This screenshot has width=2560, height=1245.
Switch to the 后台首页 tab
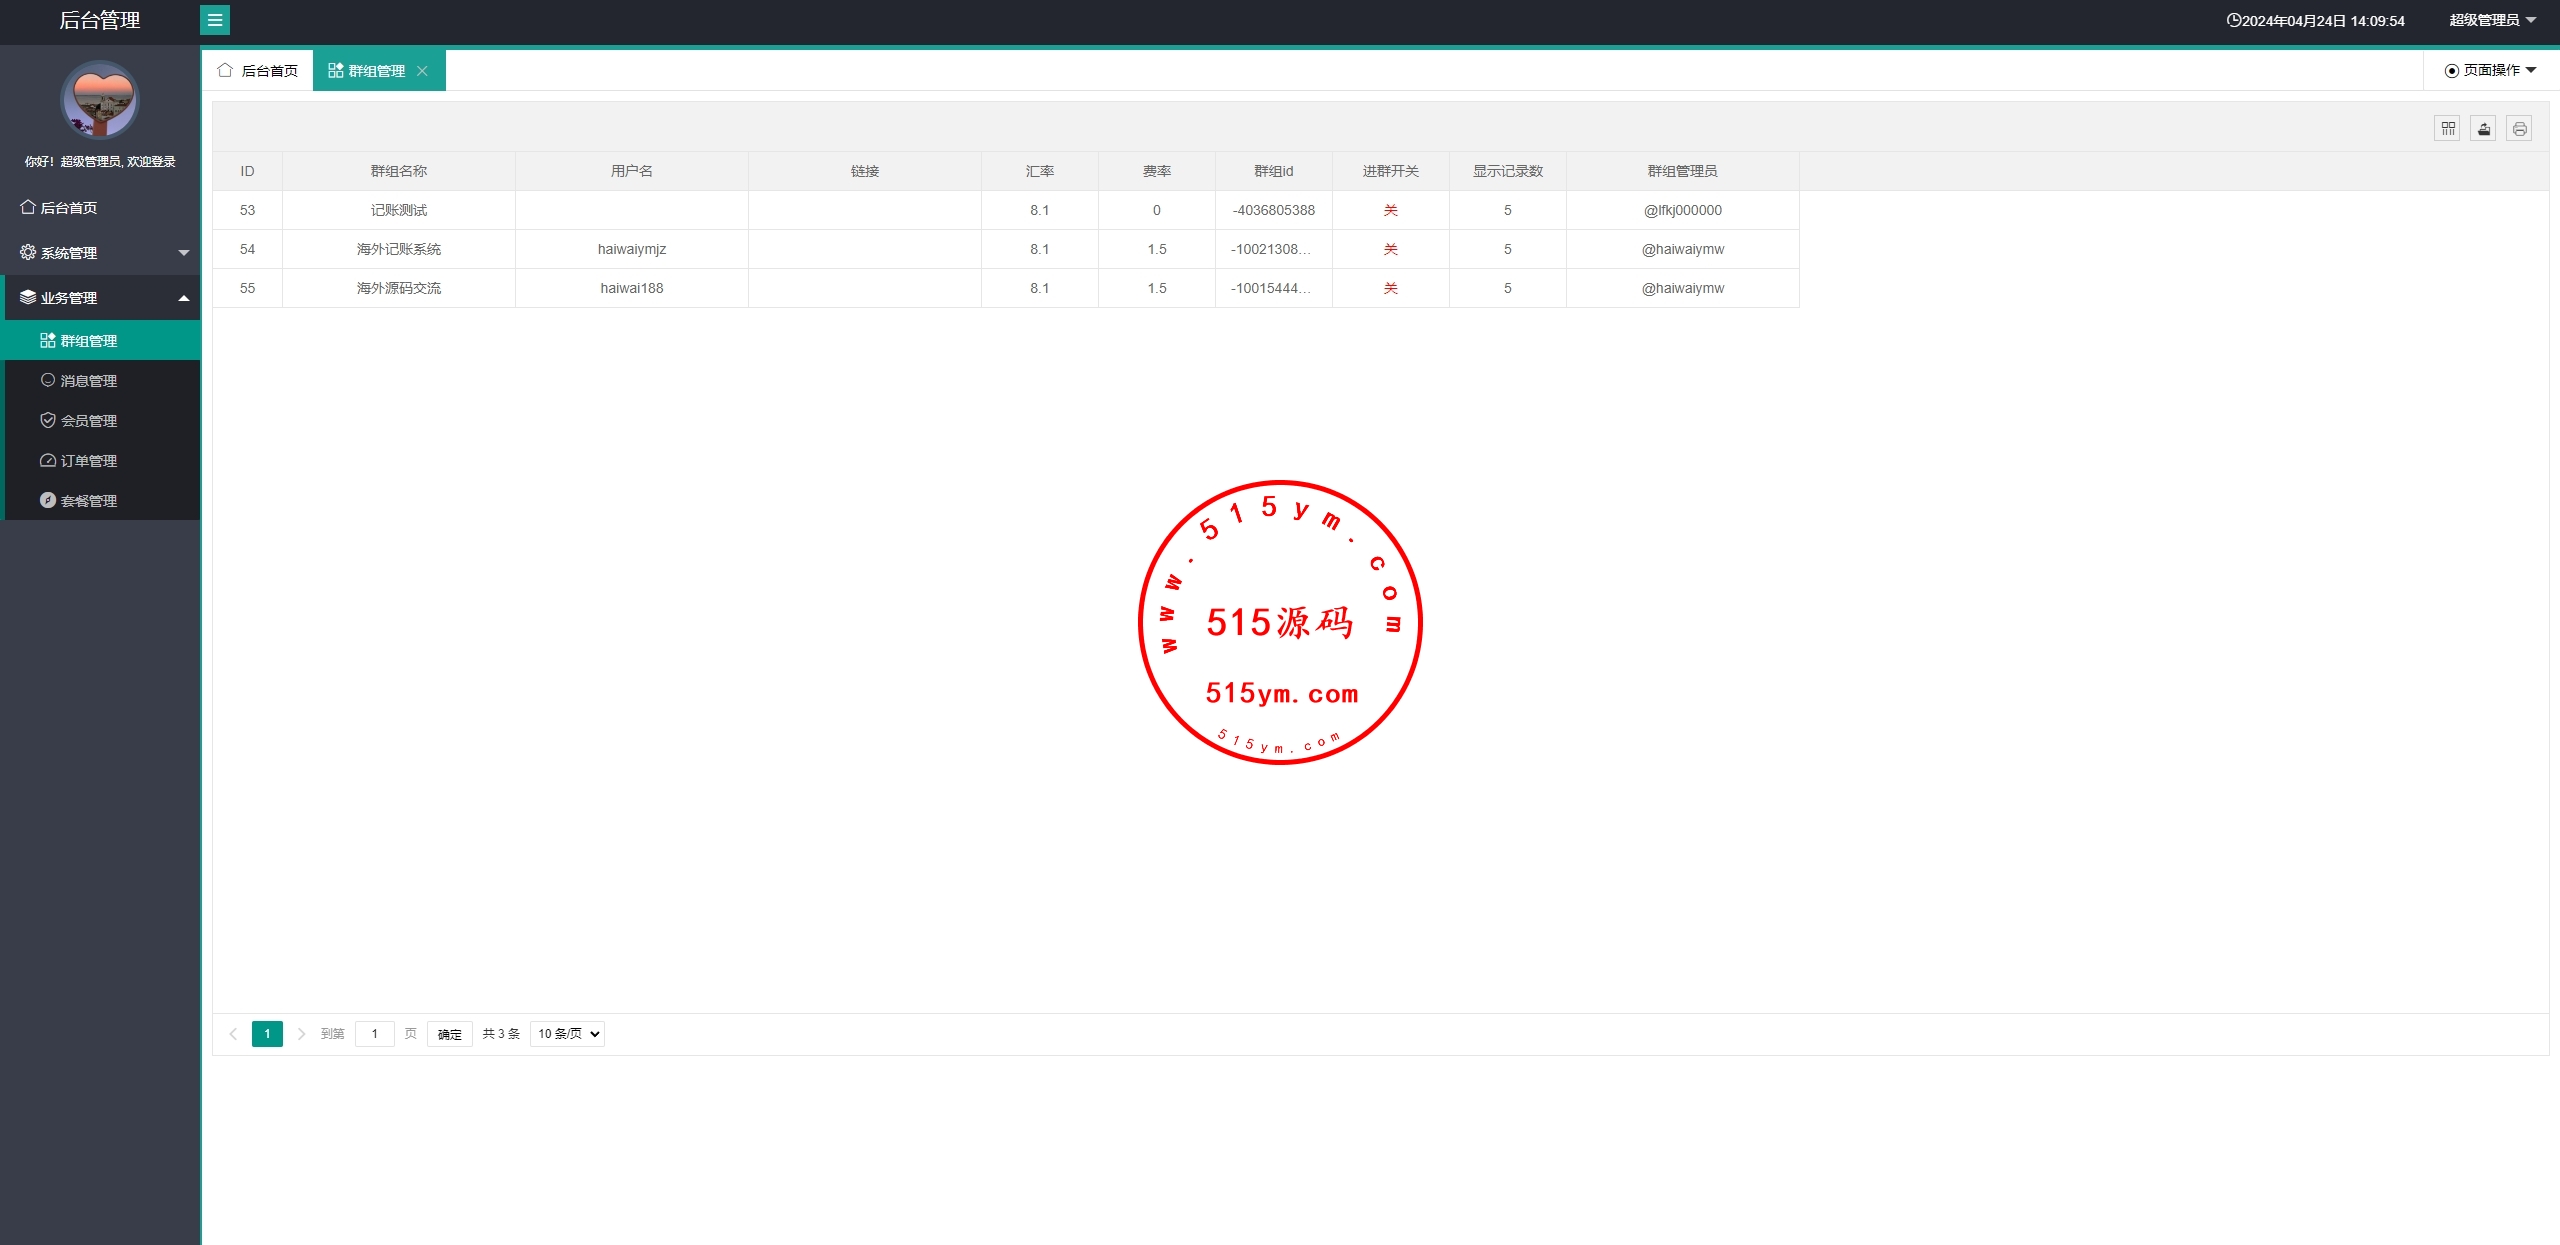(x=259, y=71)
